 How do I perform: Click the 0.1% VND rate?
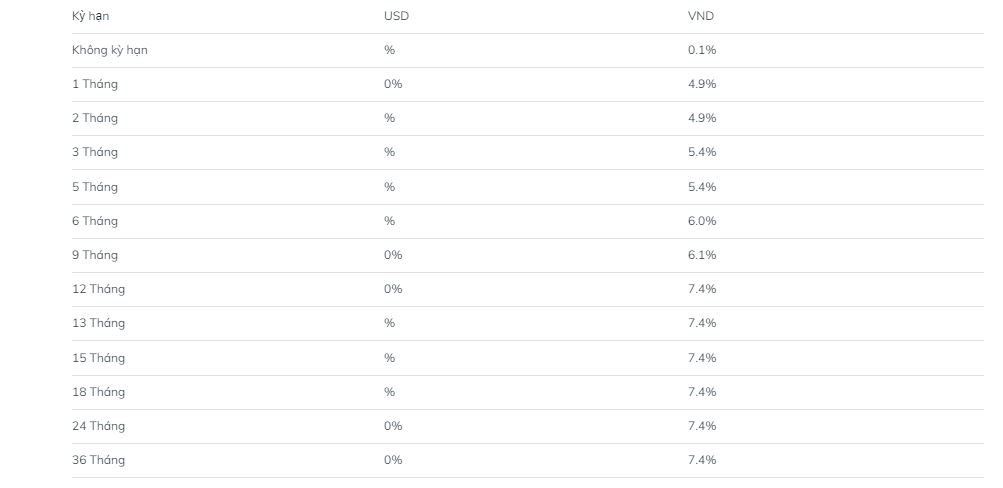click(702, 50)
